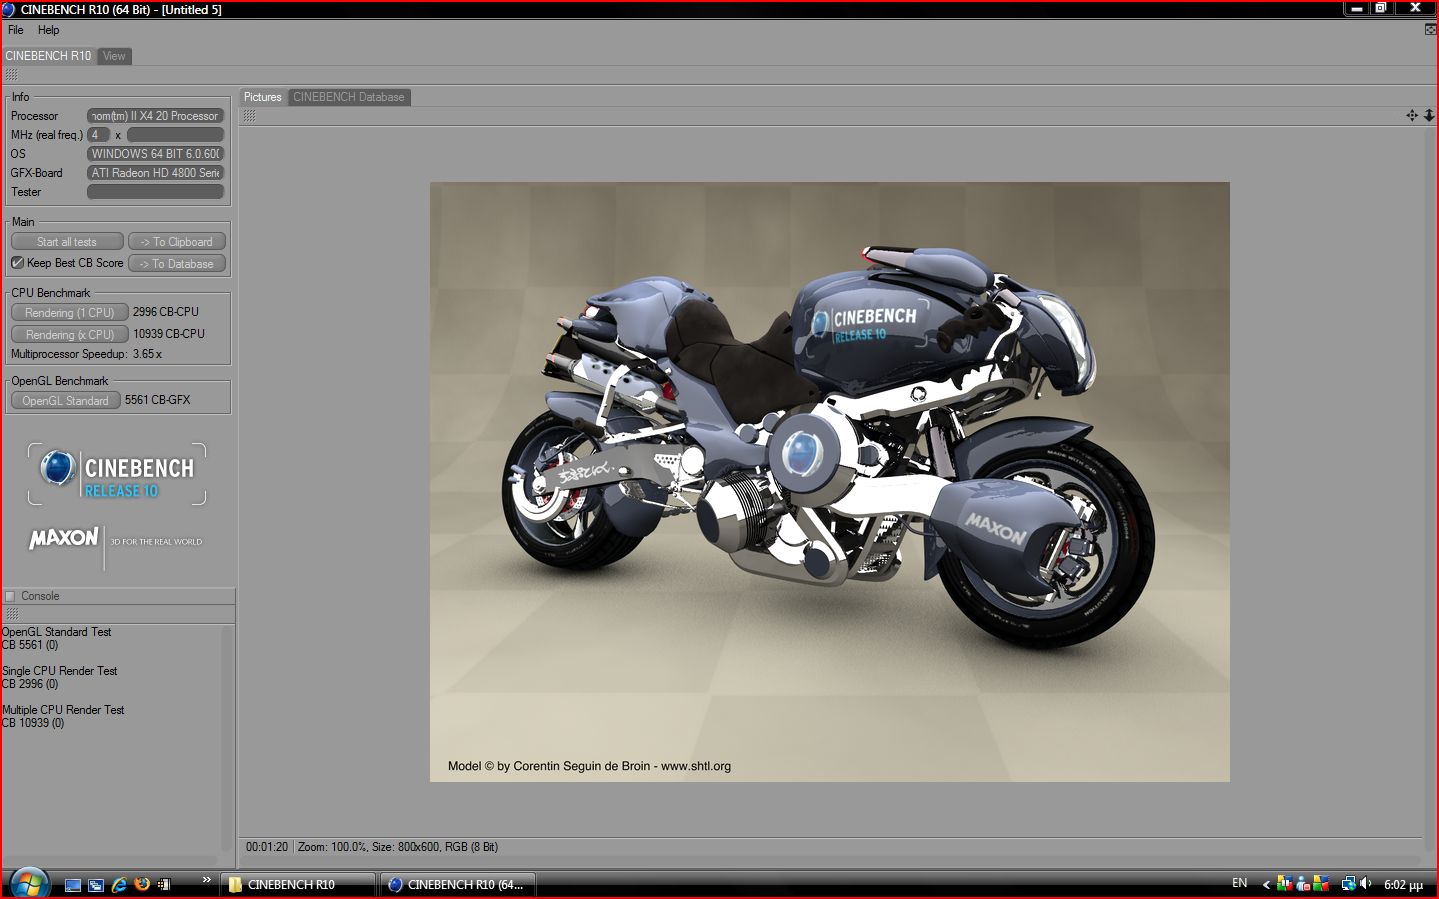Click the Pictures panel grip handle icon
Screen dimensions: 1439x899
pos(249,116)
